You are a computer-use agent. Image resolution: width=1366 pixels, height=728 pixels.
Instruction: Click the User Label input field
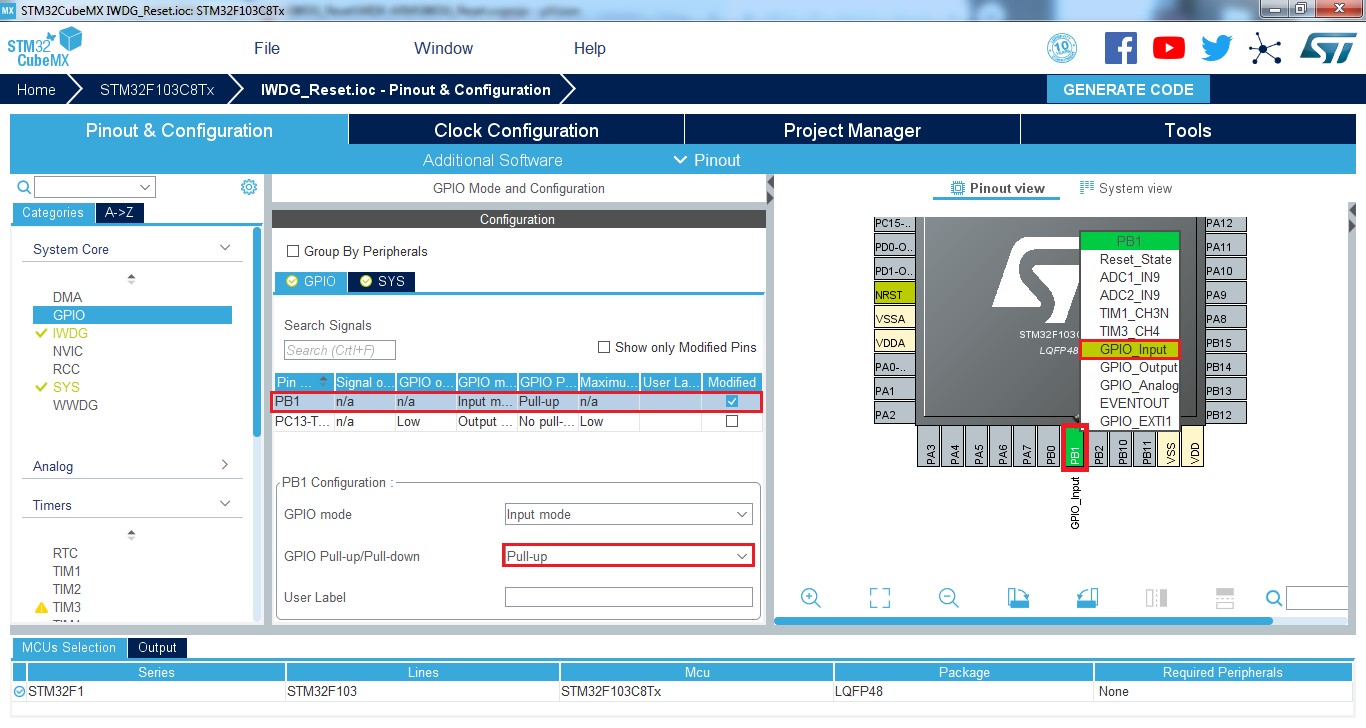pyautogui.click(x=628, y=597)
